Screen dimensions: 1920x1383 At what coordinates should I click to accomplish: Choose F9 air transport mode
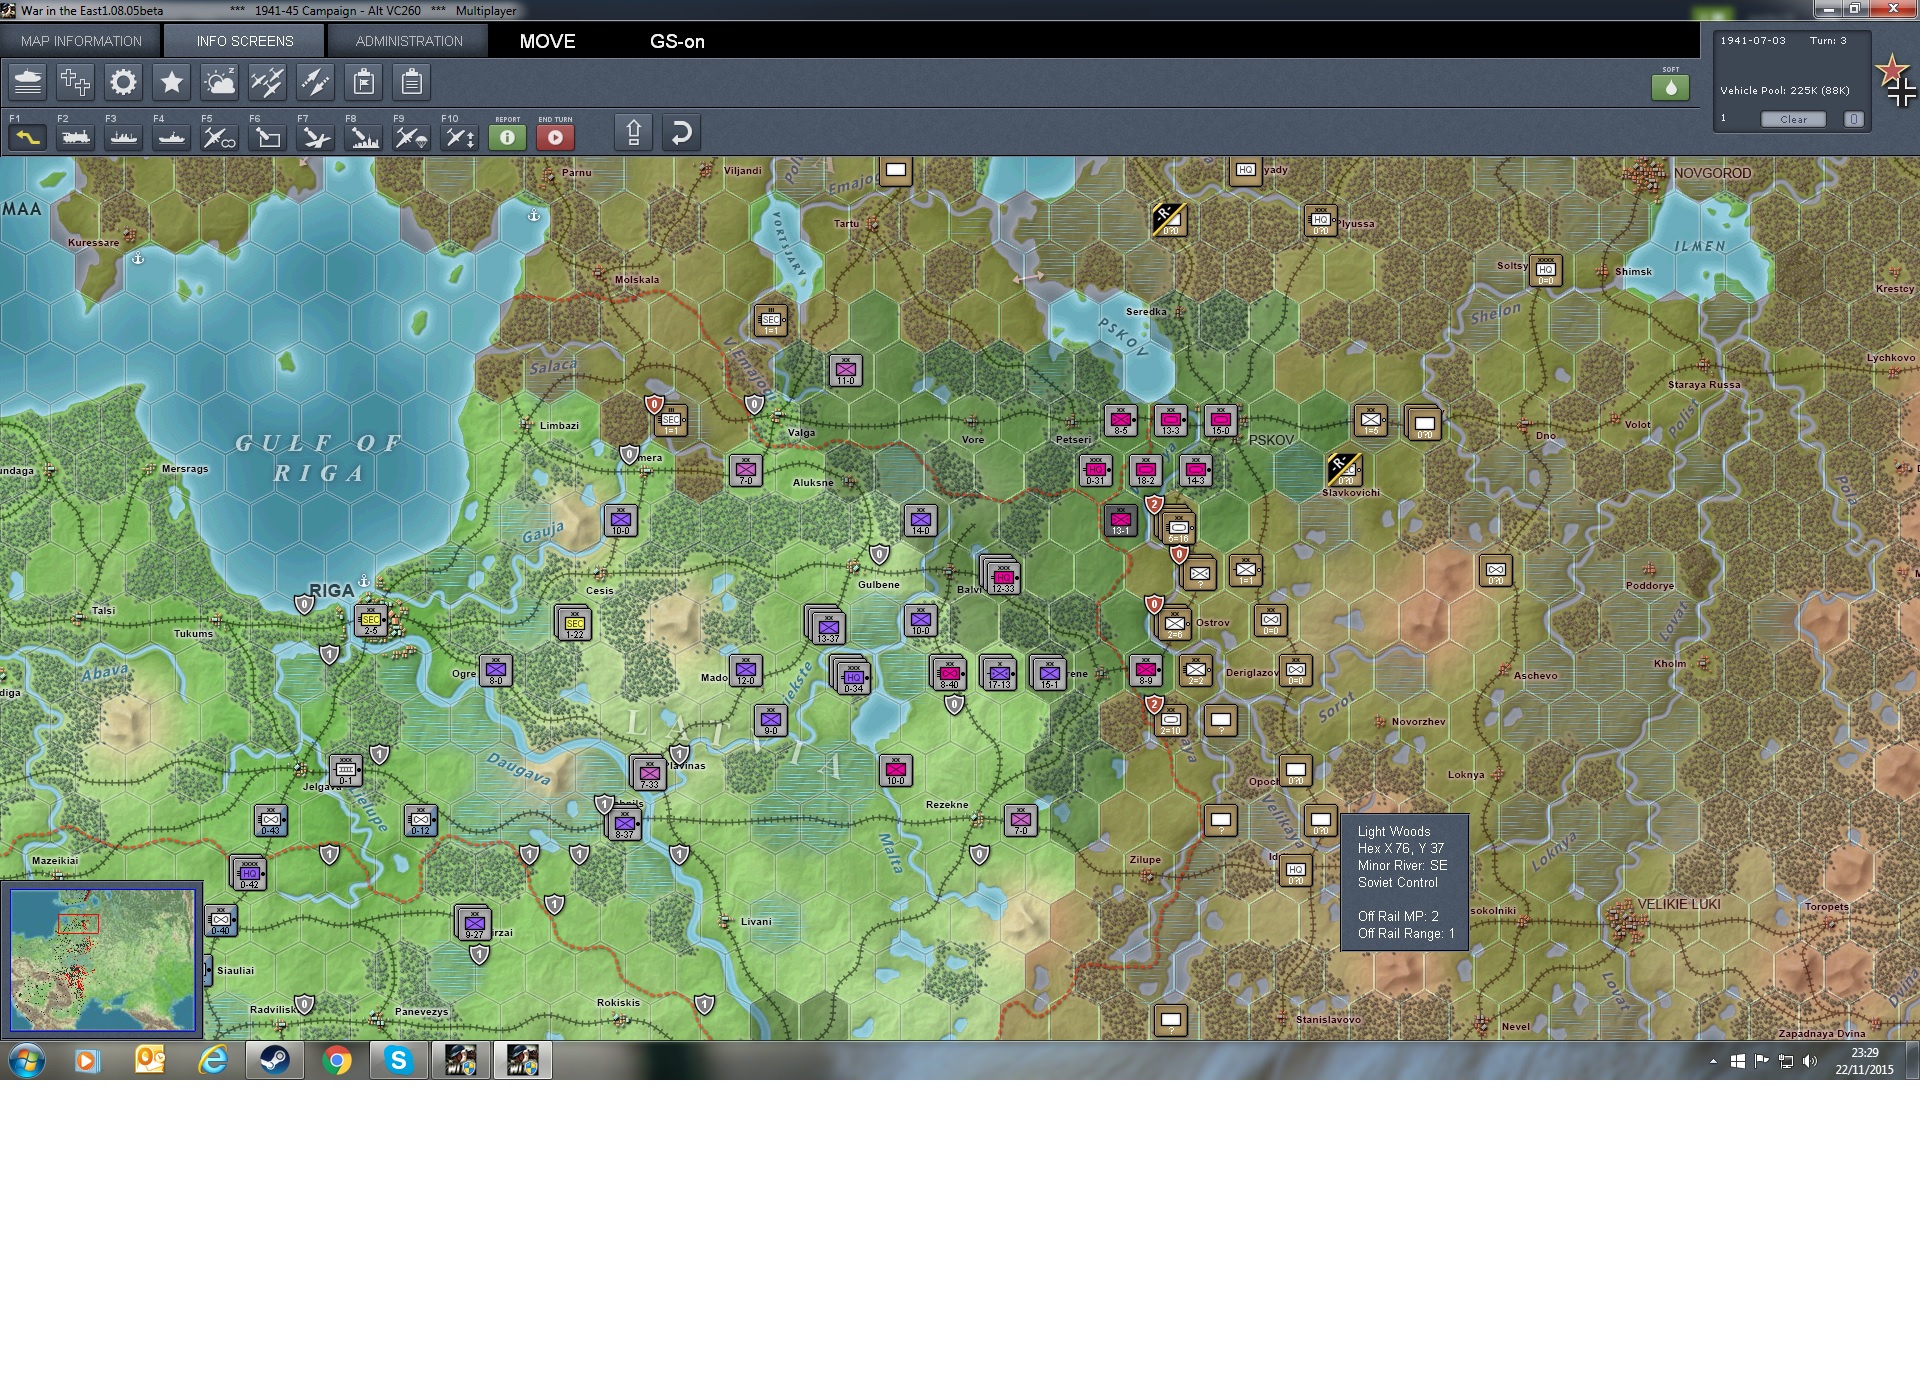(411, 137)
